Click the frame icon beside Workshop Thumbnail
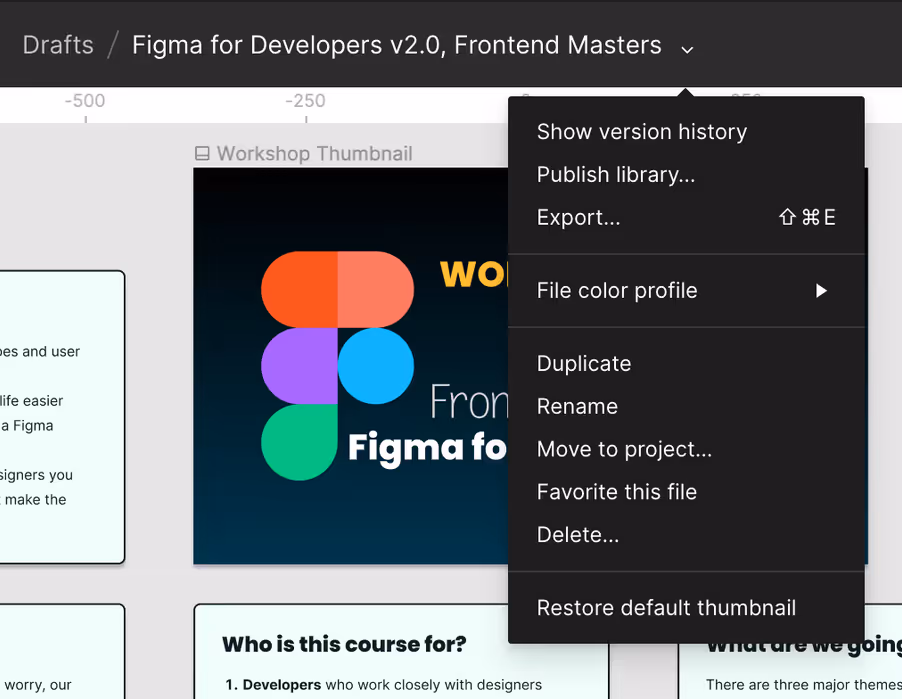The width and height of the screenshot is (902, 699). [x=202, y=154]
